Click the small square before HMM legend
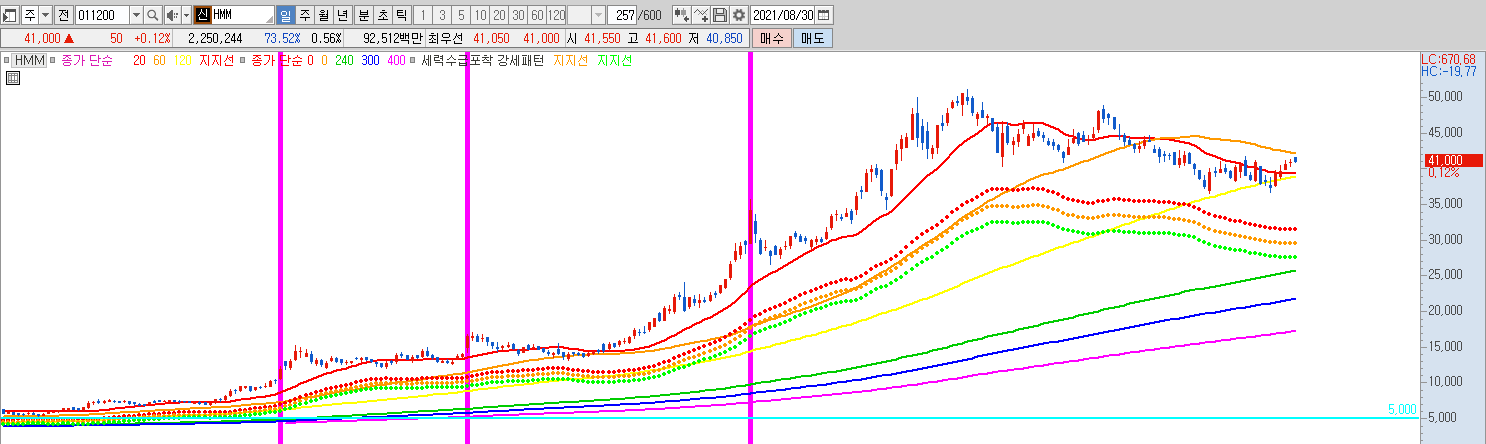 [x=7, y=61]
